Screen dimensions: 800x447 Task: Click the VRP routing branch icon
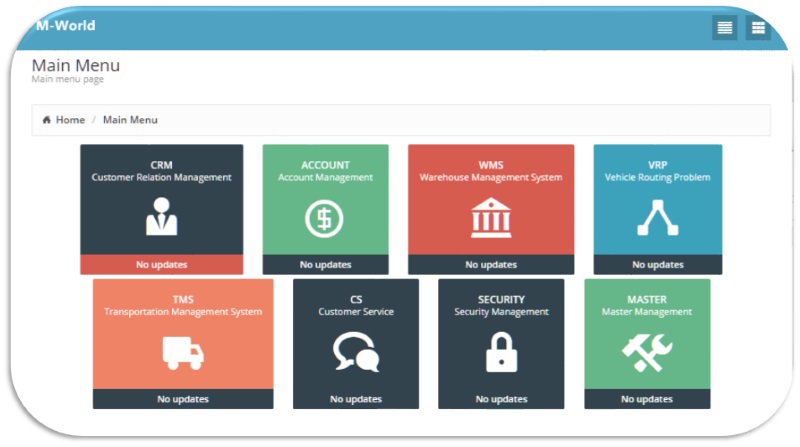coord(658,218)
